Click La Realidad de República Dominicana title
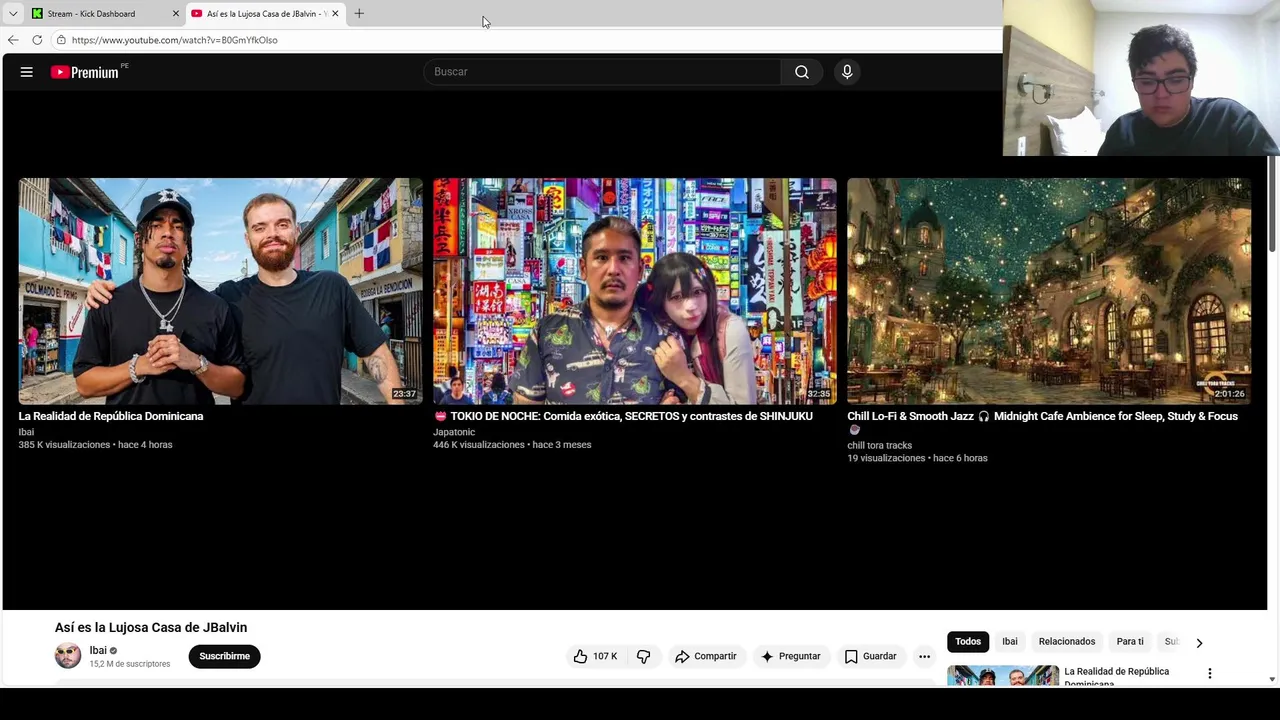 click(x=111, y=416)
